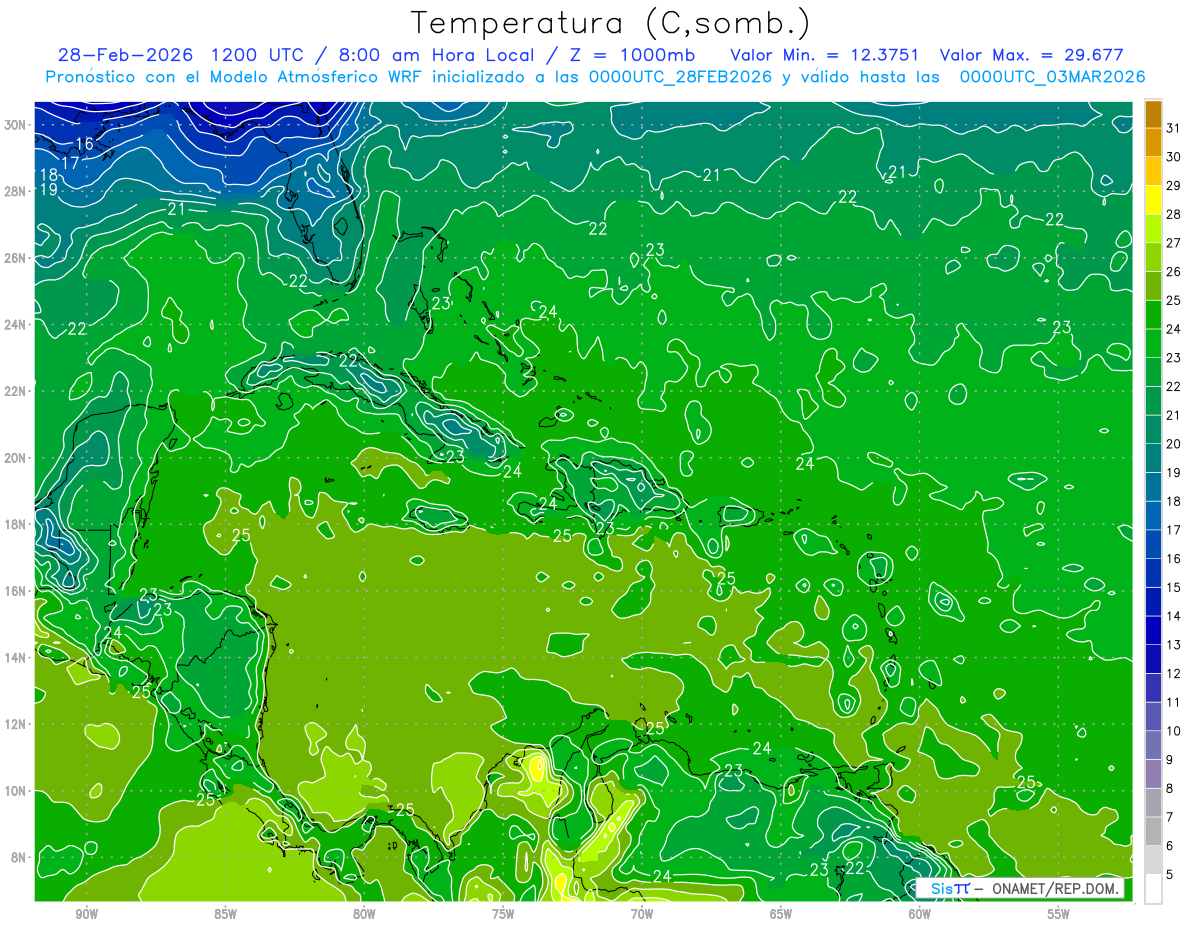Click the 75W longitude axis label
This screenshot has height=927, width=1200.
(x=503, y=913)
